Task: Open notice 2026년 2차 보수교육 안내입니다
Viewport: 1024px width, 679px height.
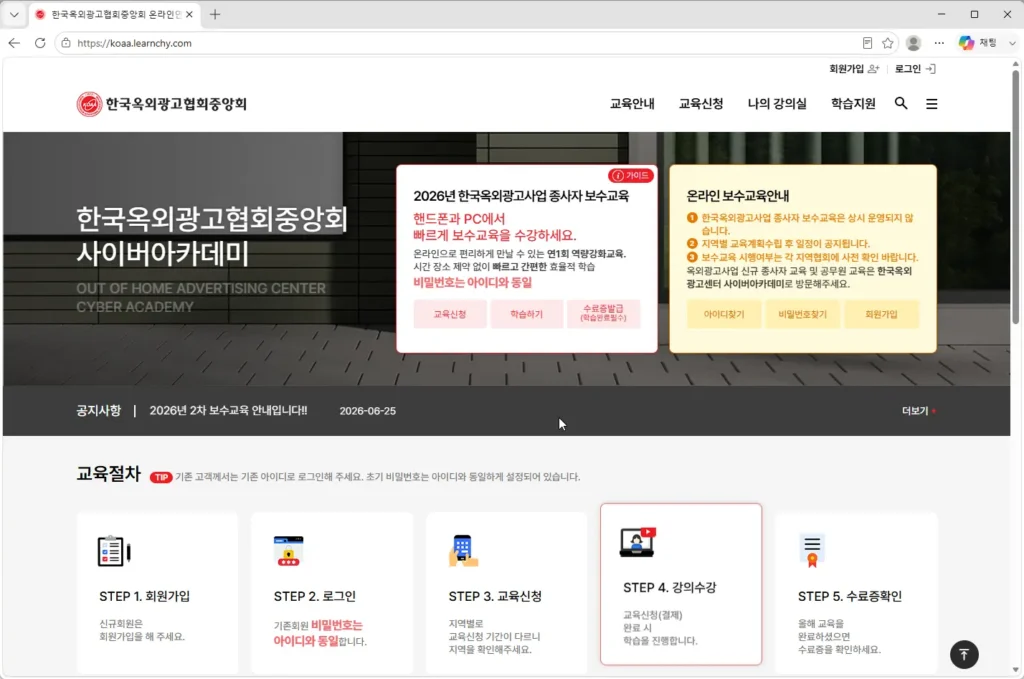Action: click(x=229, y=411)
